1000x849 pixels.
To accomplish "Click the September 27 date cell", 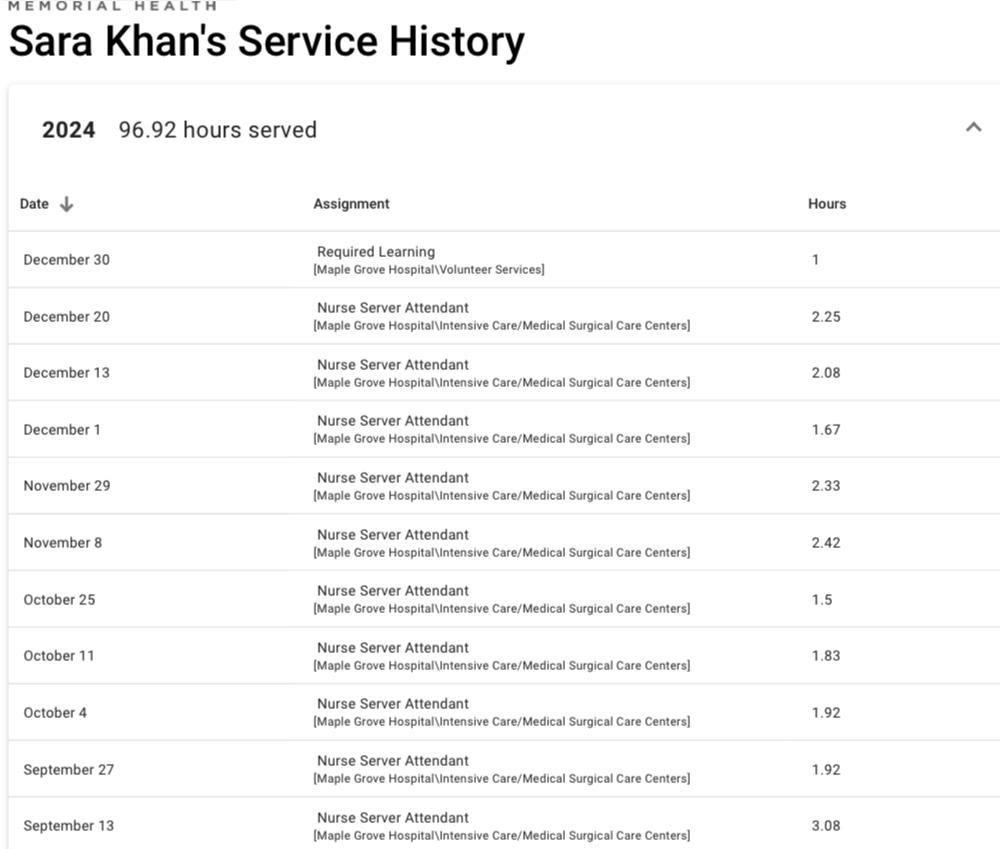I will pyautogui.click(x=69, y=770).
